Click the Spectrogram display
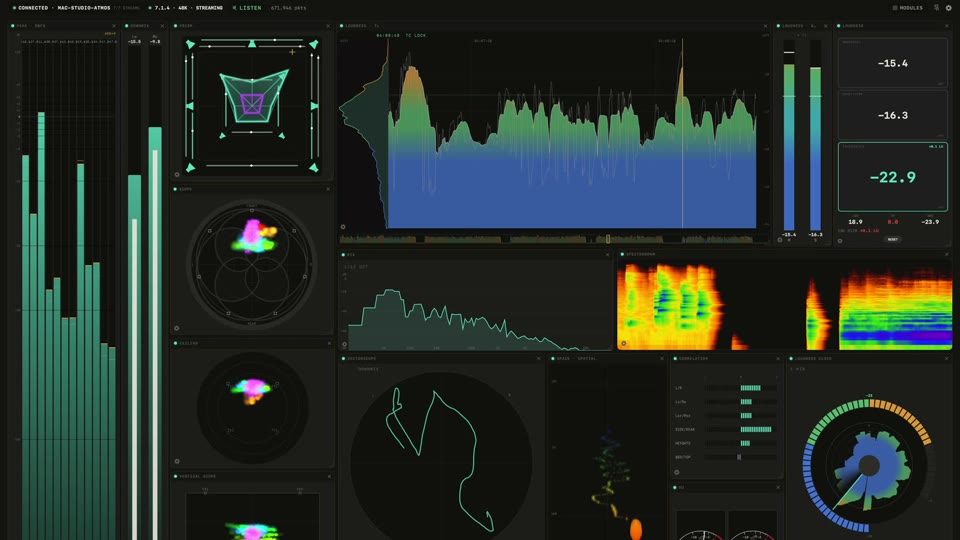This screenshot has width=960, height=540. click(785, 306)
